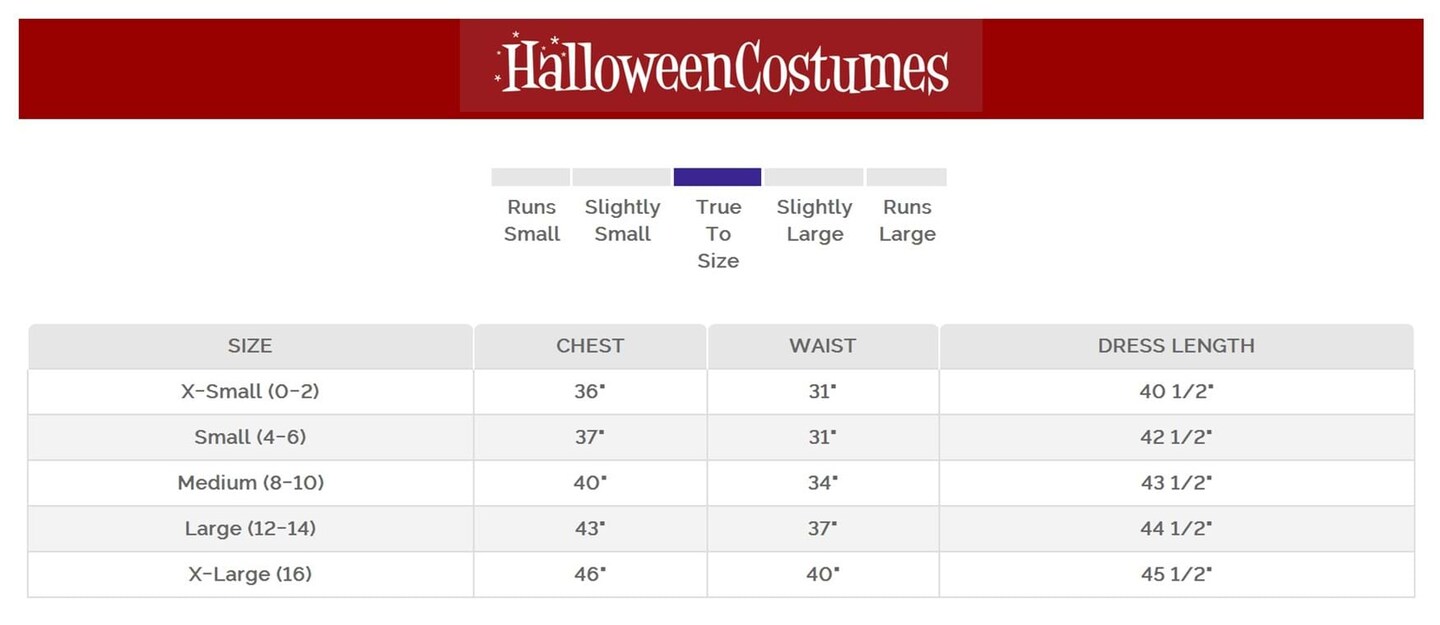The image size is (1440, 625).
Task: Click the 45 1/2" dress length cell
Action: coord(1176,574)
